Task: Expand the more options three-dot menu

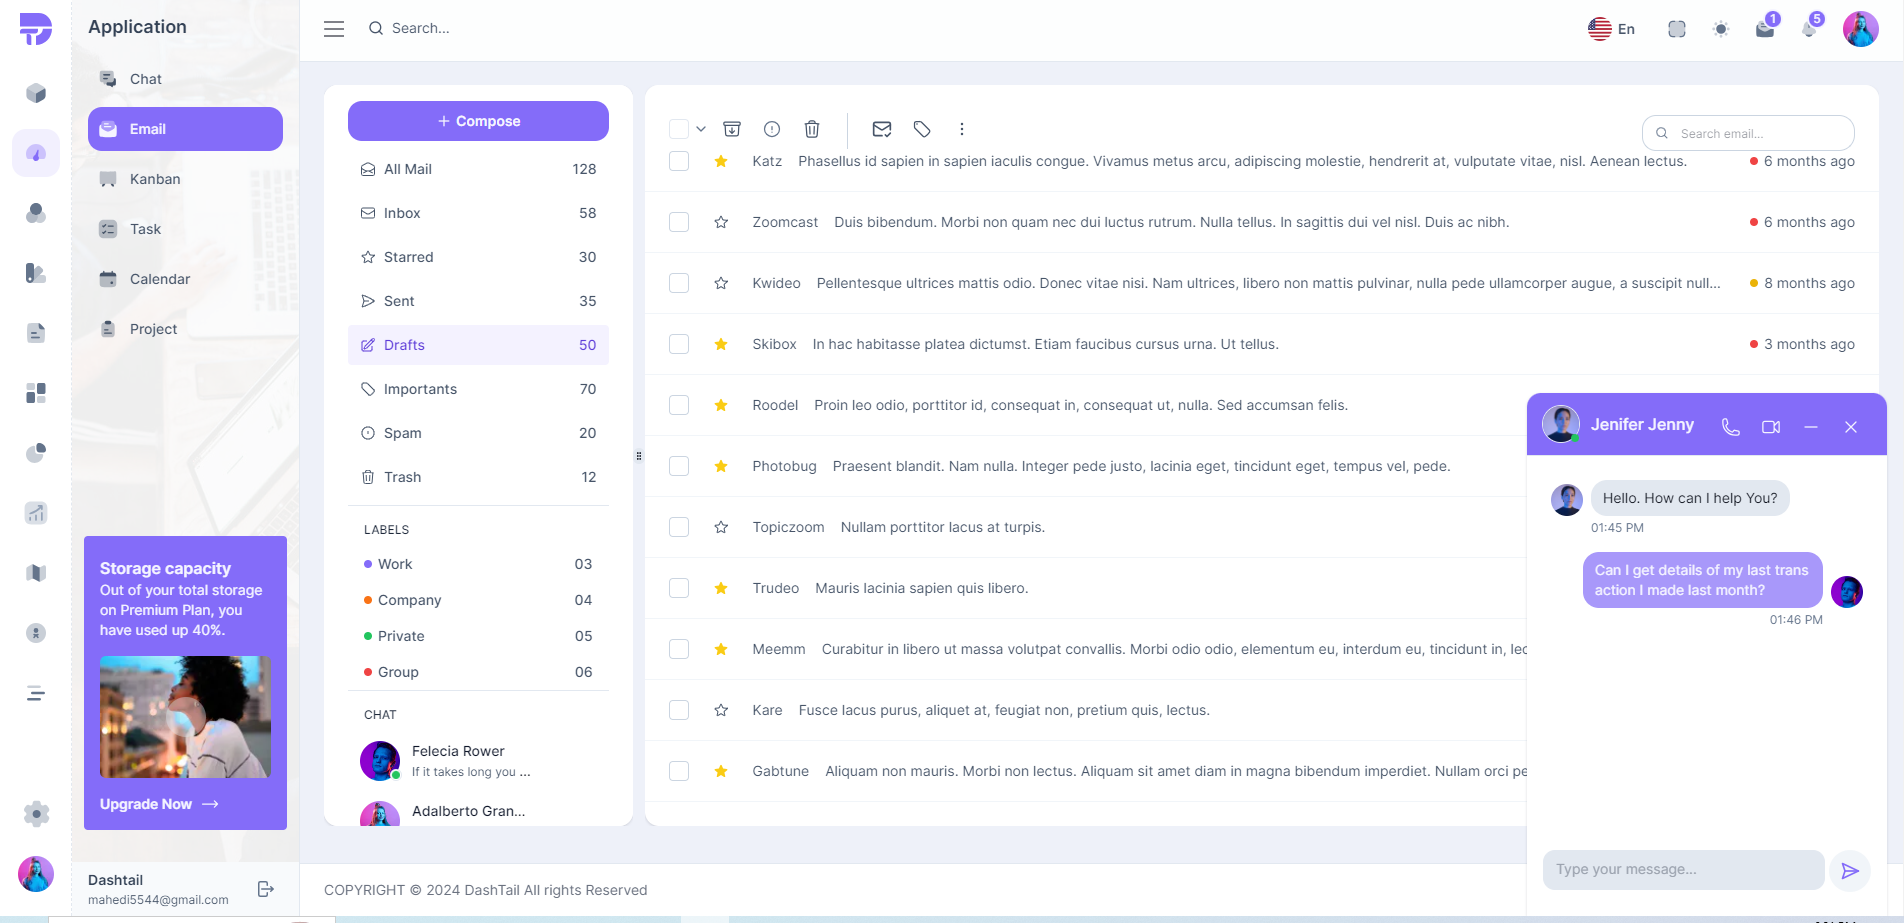Action: click(x=961, y=129)
